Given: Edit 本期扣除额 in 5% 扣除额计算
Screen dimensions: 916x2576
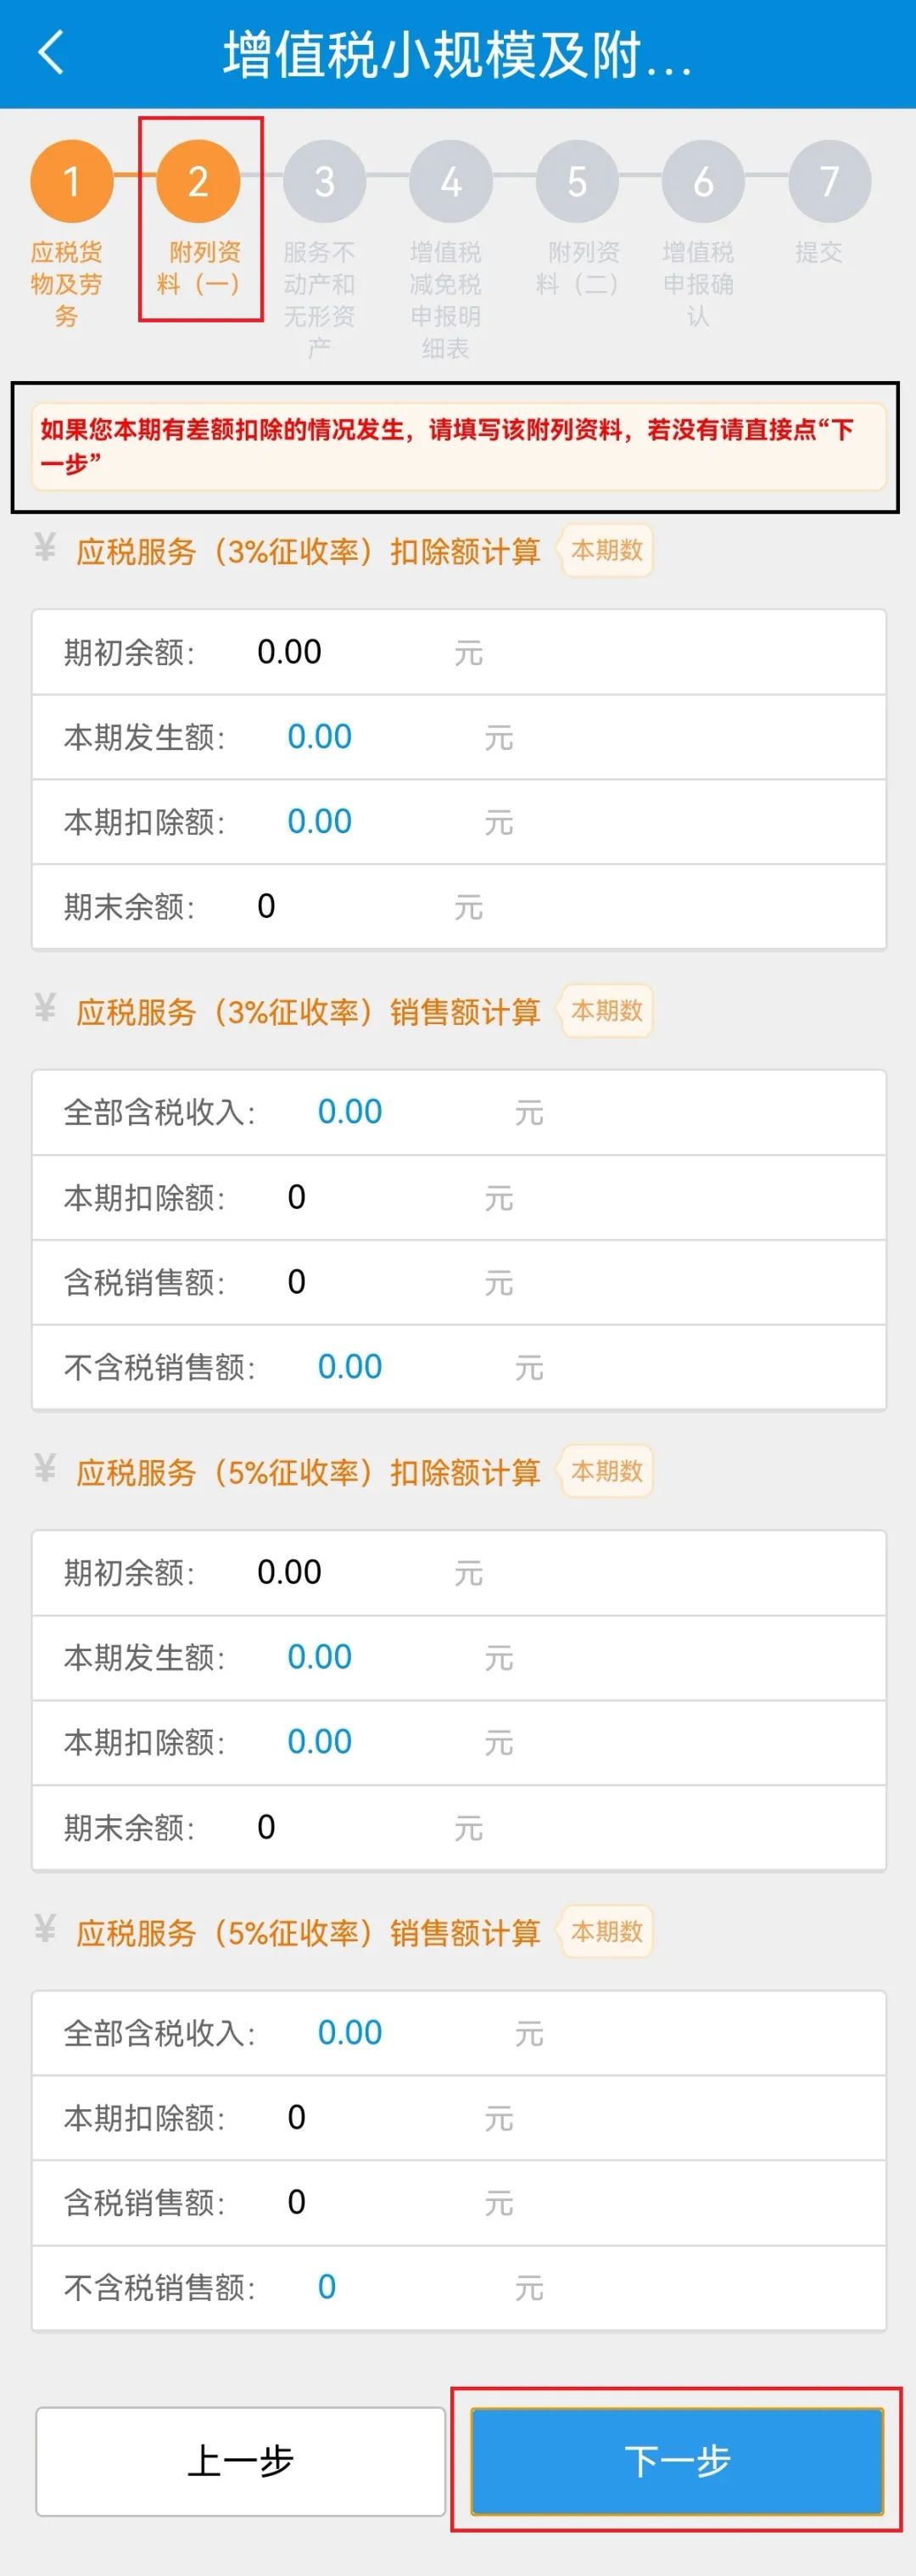Looking at the screenshot, I should 320,1742.
